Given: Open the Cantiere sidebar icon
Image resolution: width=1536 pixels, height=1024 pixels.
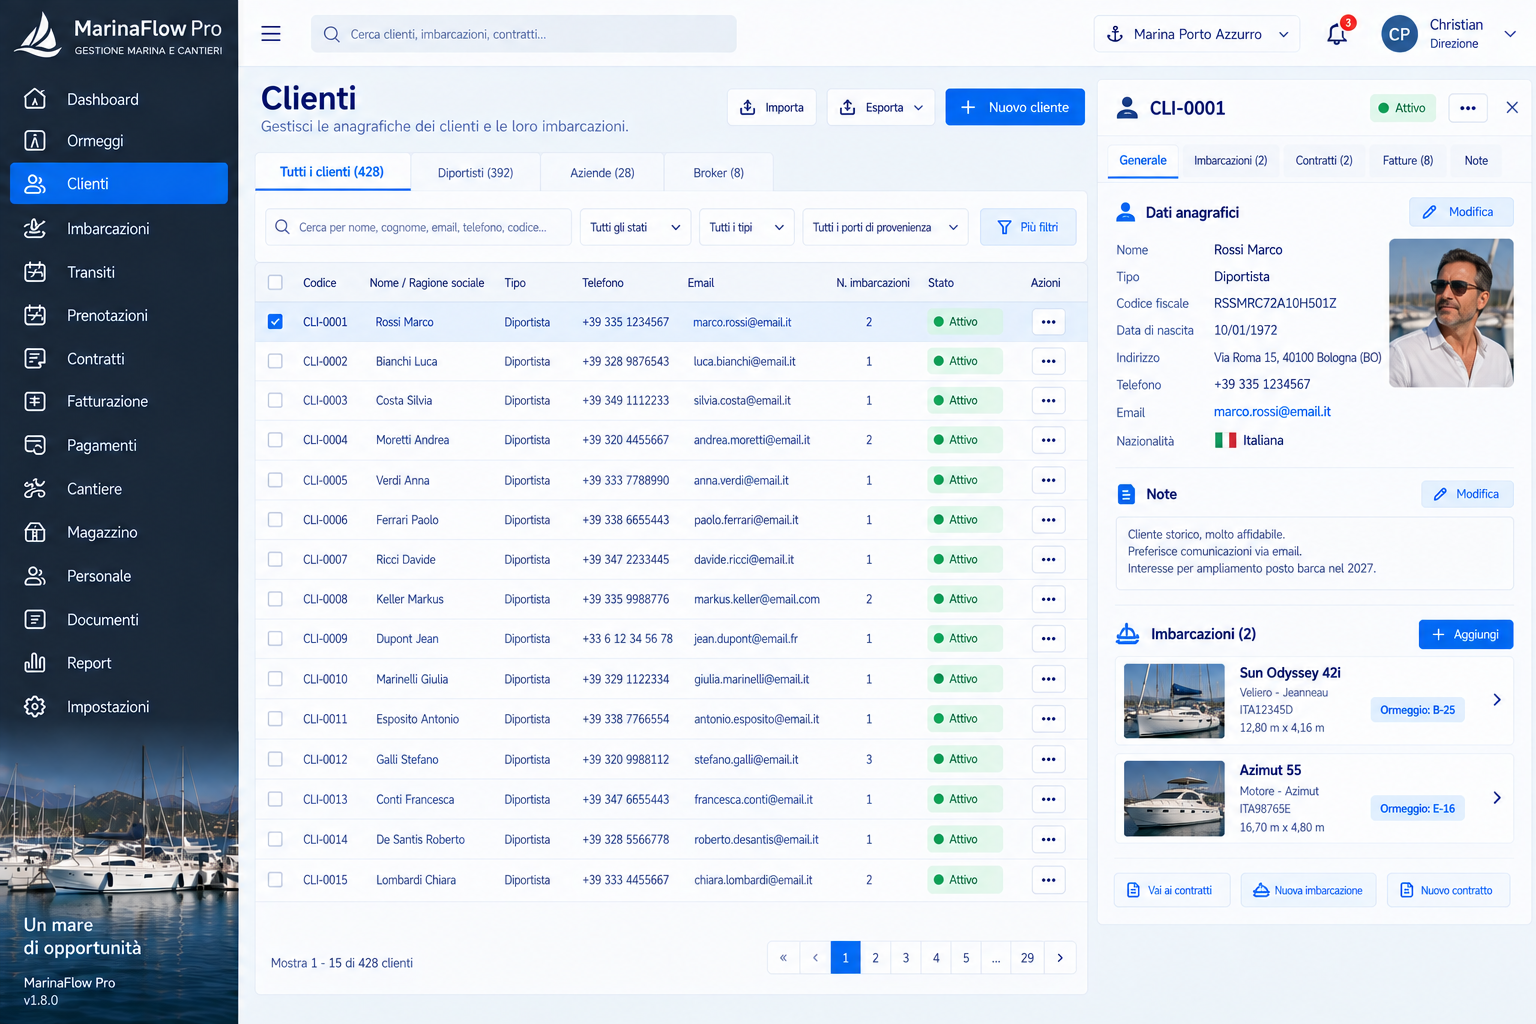Looking at the screenshot, I should point(35,489).
